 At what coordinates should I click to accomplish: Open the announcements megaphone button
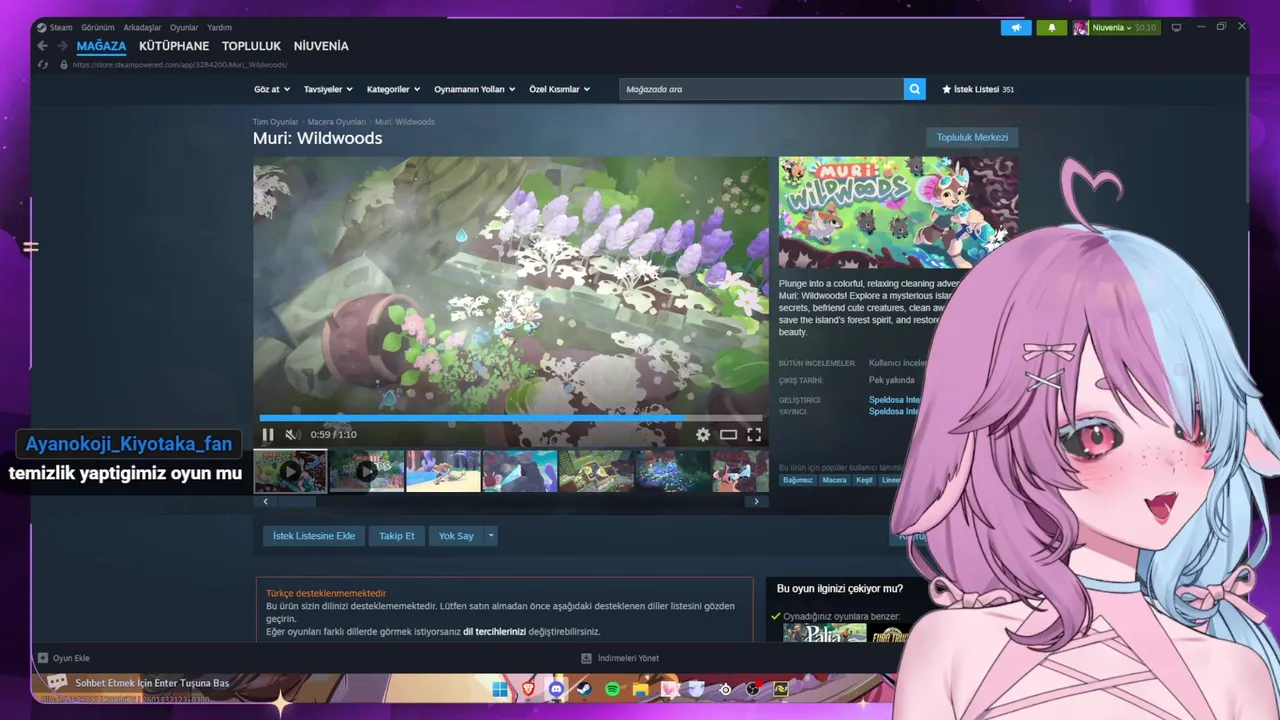[x=1016, y=28]
